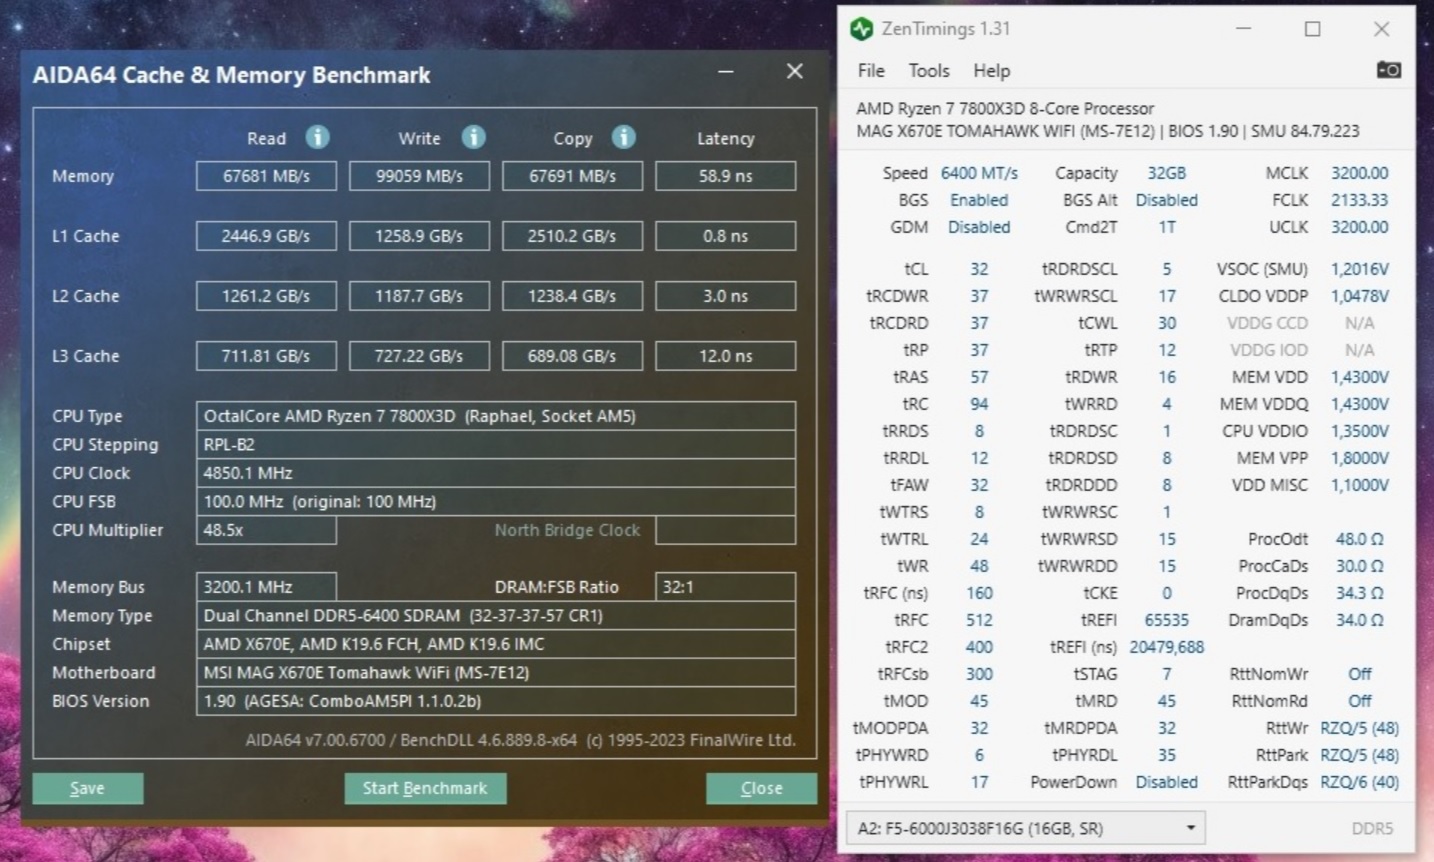The height and width of the screenshot is (862, 1434).
Task: Click L3 Cache Read value 711.81 GB/s
Action: click(266, 356)
